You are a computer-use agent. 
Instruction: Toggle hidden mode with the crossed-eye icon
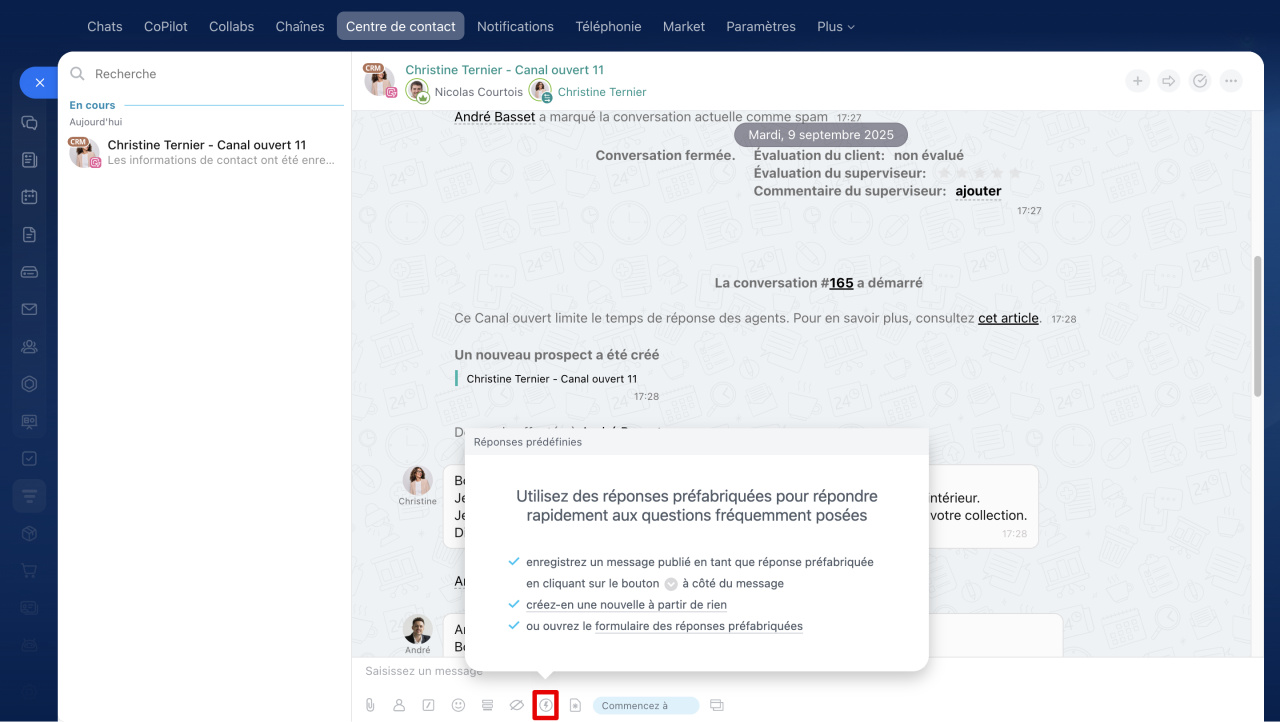516,705
